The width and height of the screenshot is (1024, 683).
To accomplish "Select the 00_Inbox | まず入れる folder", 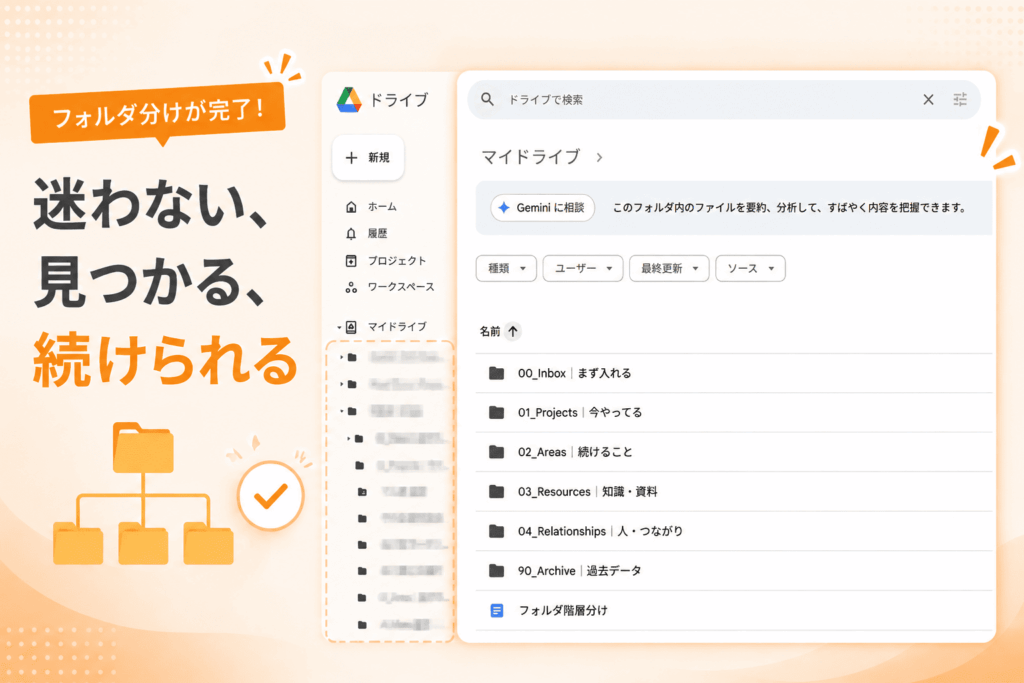I will [733, 373].
